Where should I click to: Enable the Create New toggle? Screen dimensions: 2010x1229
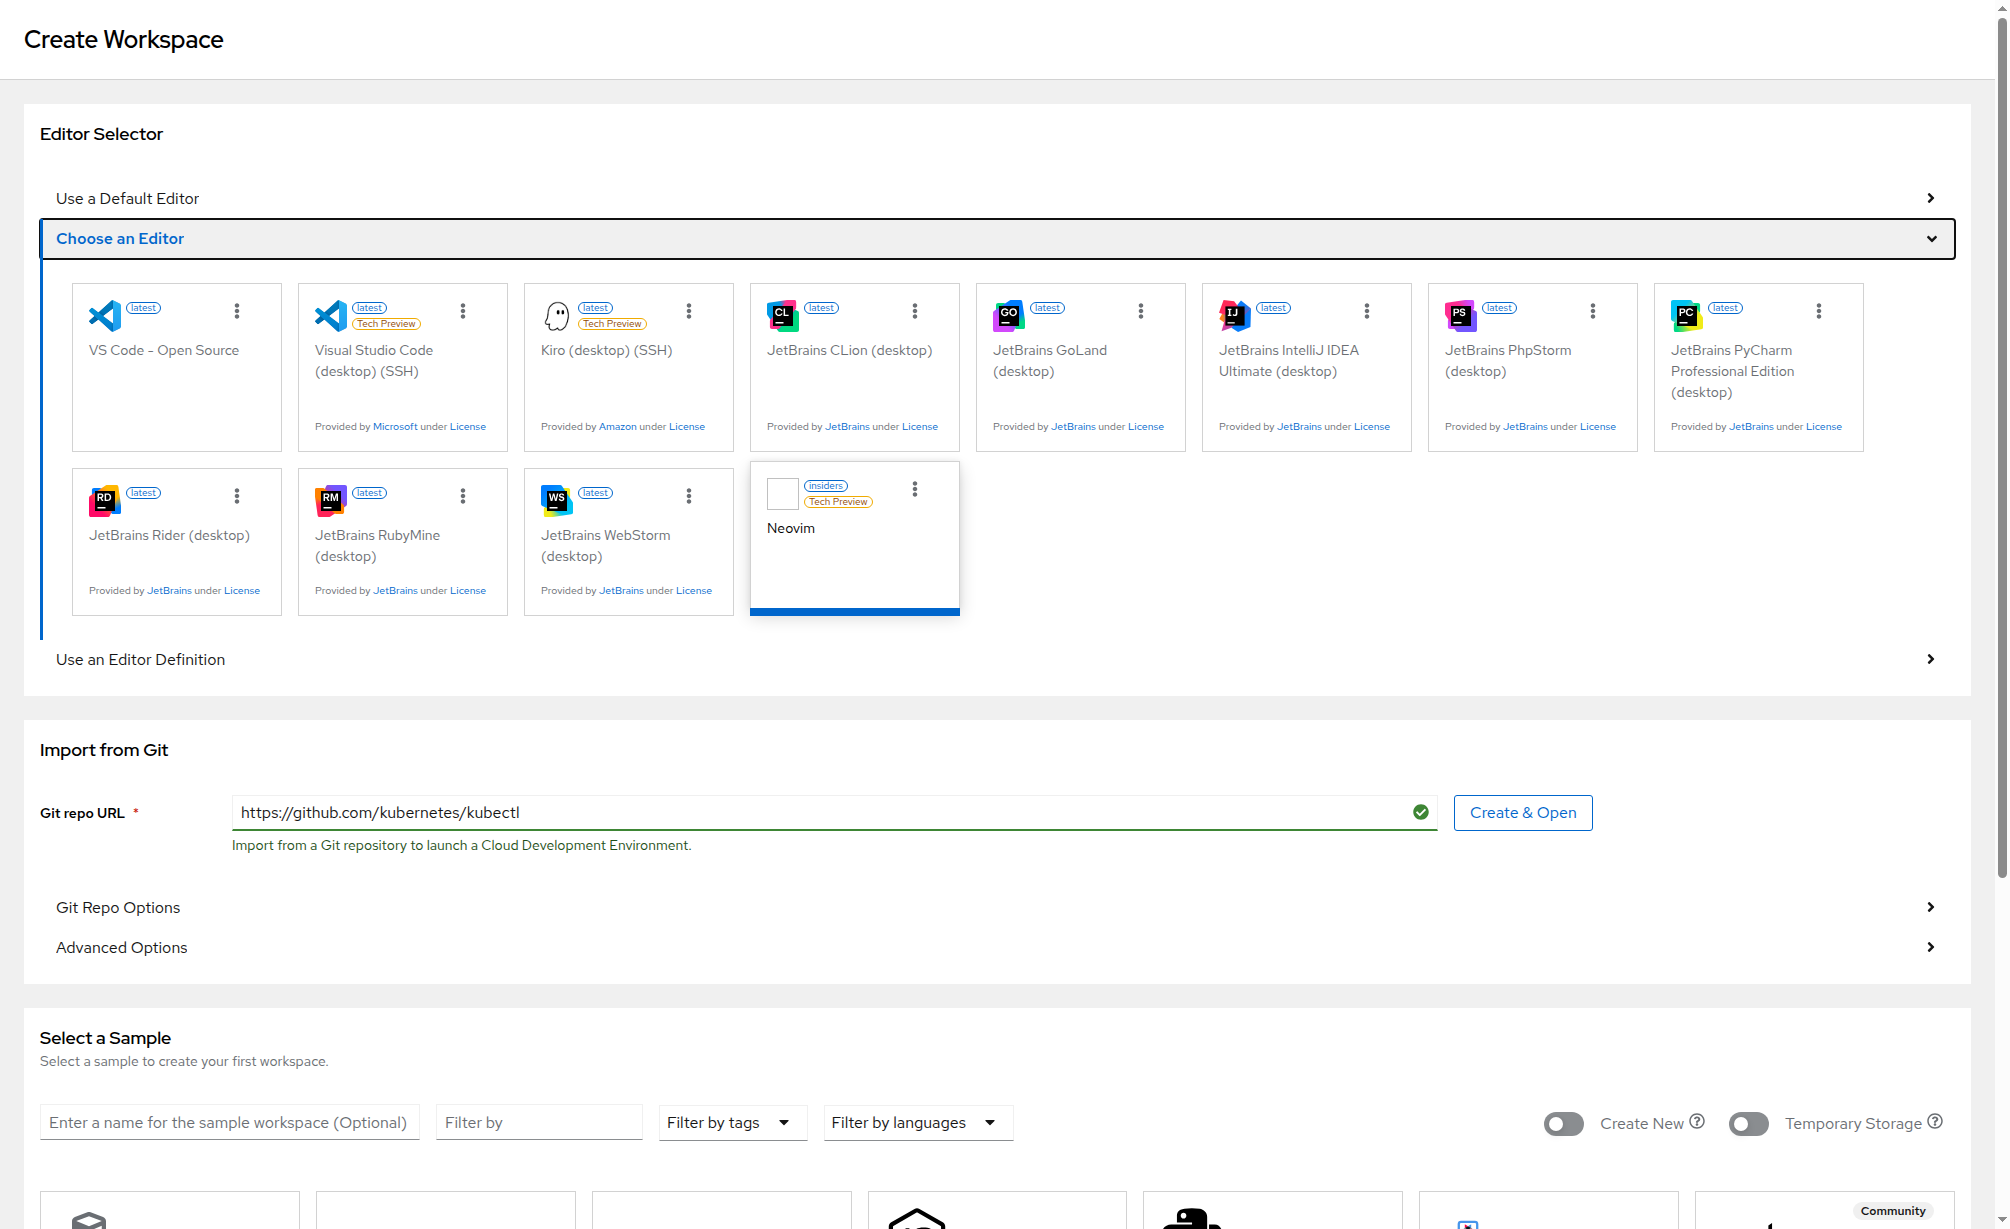(x=1564, y=1124)
